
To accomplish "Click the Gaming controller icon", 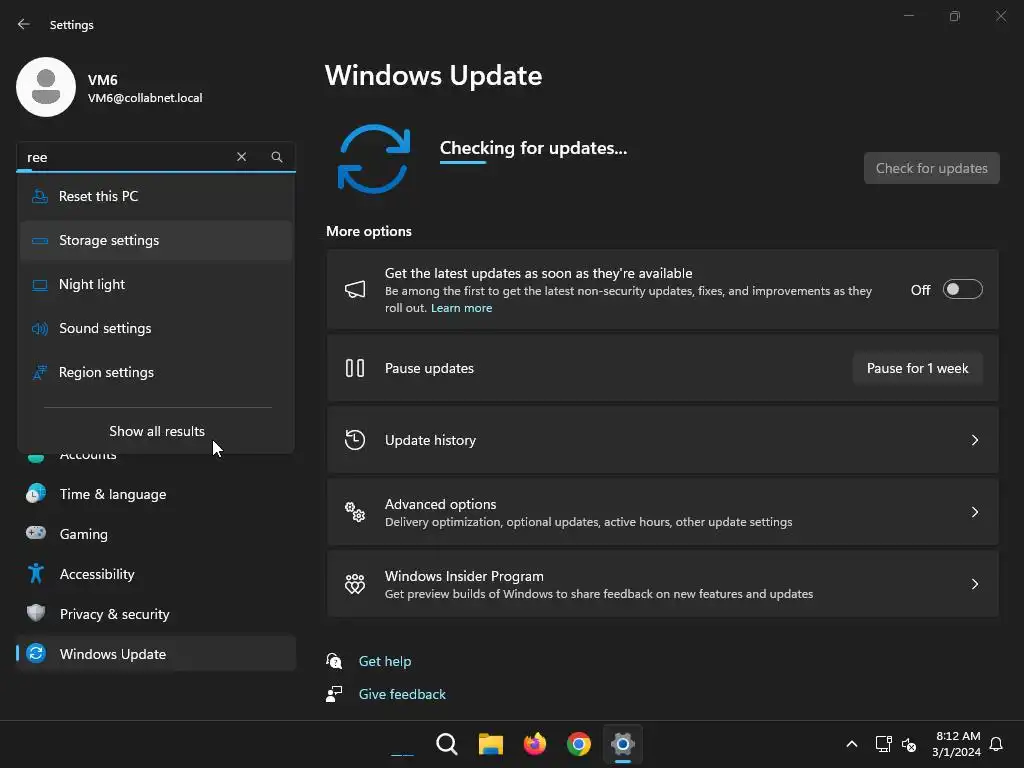I will [36, 534].
